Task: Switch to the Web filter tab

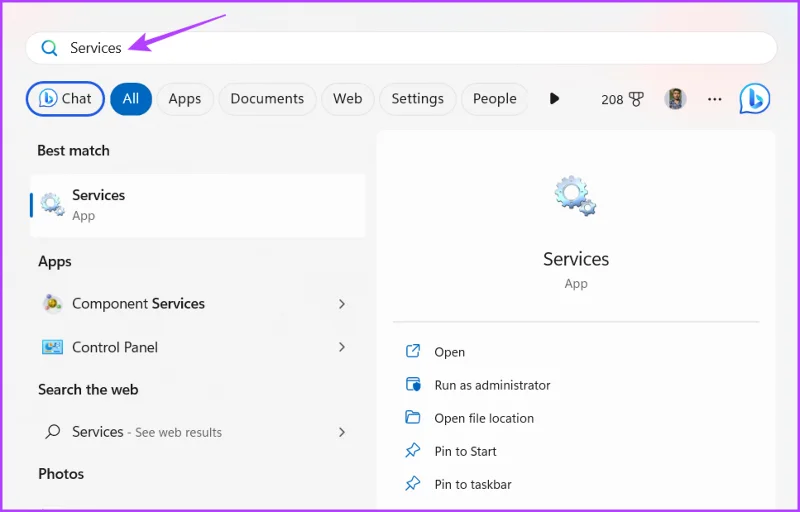Action: [x=347, y=99]
